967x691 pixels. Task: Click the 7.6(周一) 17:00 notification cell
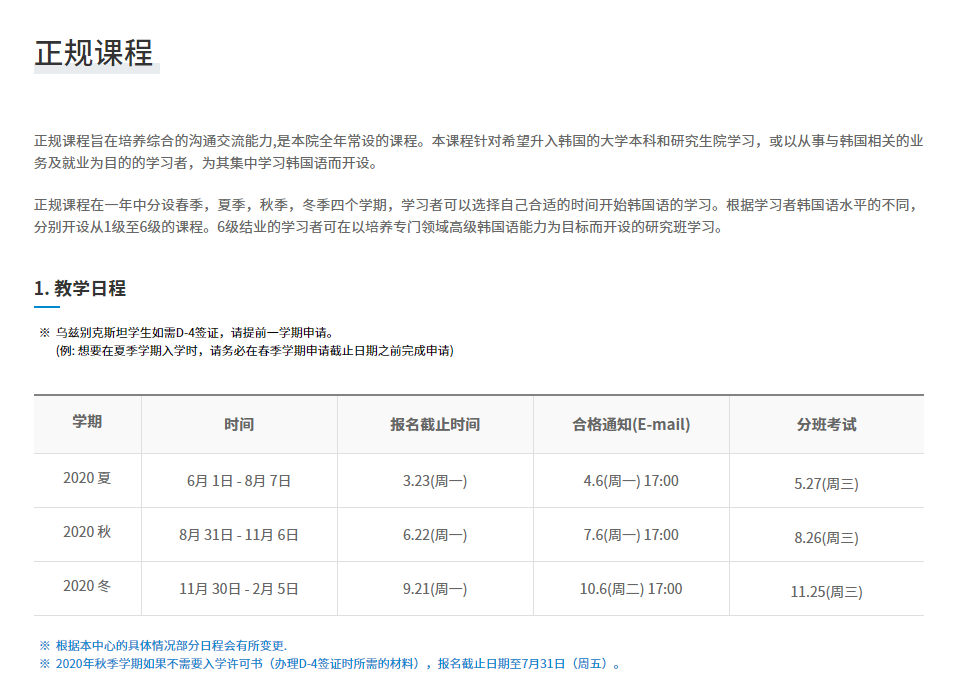[631, 535]
